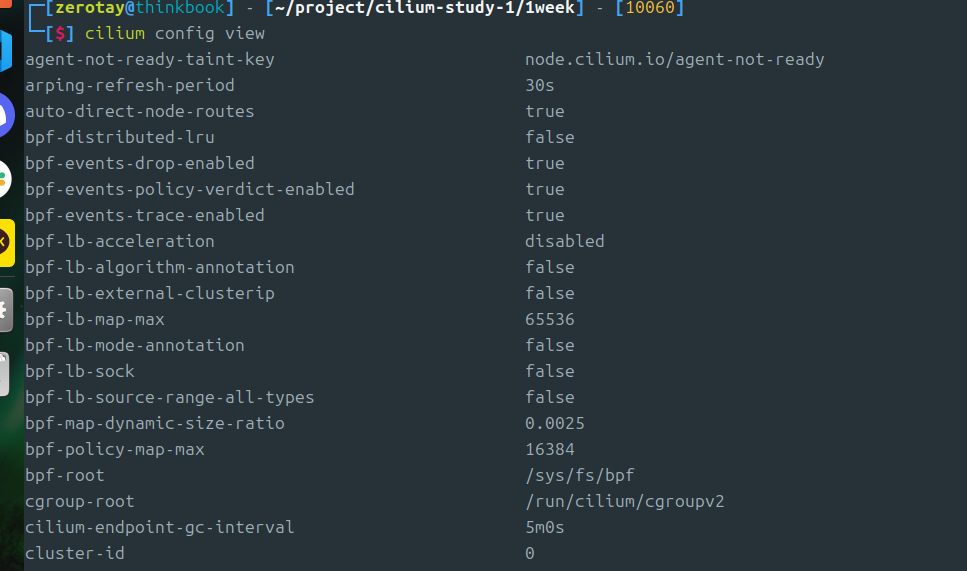
Task: Click the zerotay@thinkbook prompt text
Action: (140, 8)
